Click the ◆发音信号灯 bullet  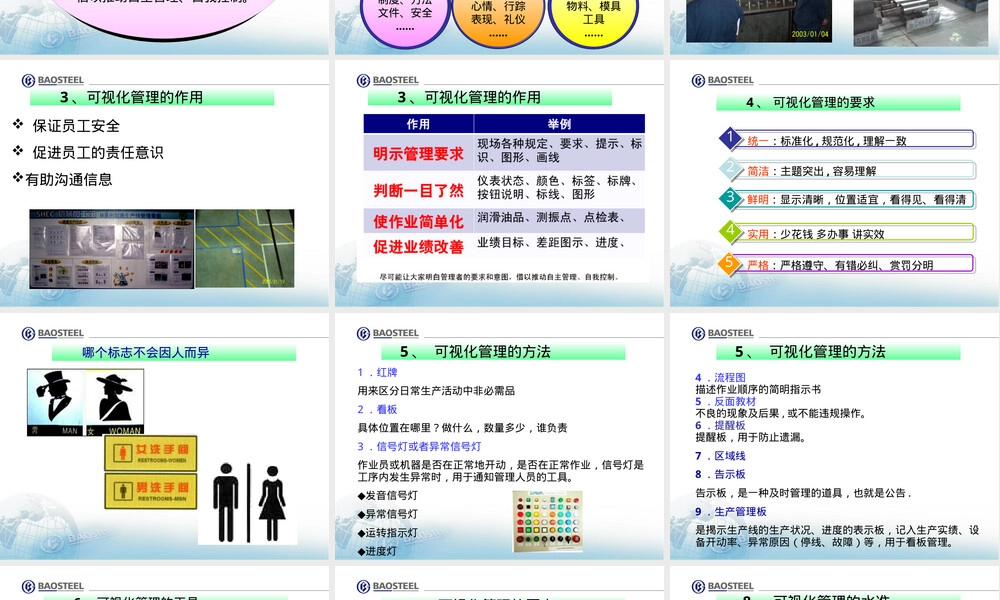point(388,495)
